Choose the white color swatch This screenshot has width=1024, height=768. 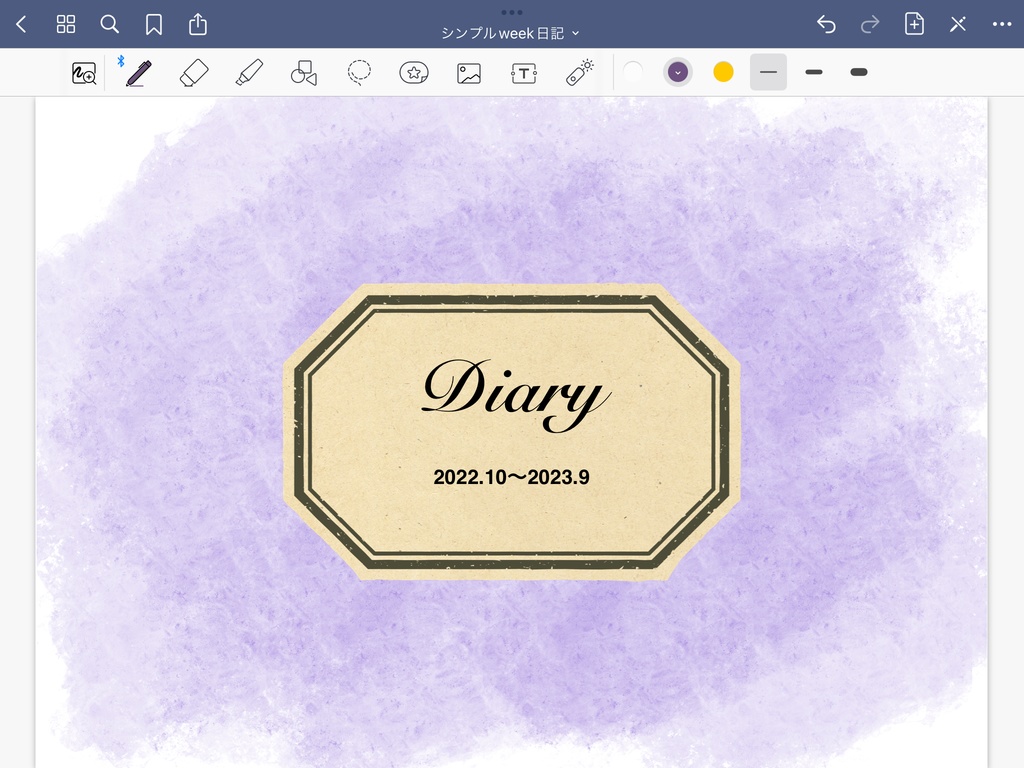[632, 72]
